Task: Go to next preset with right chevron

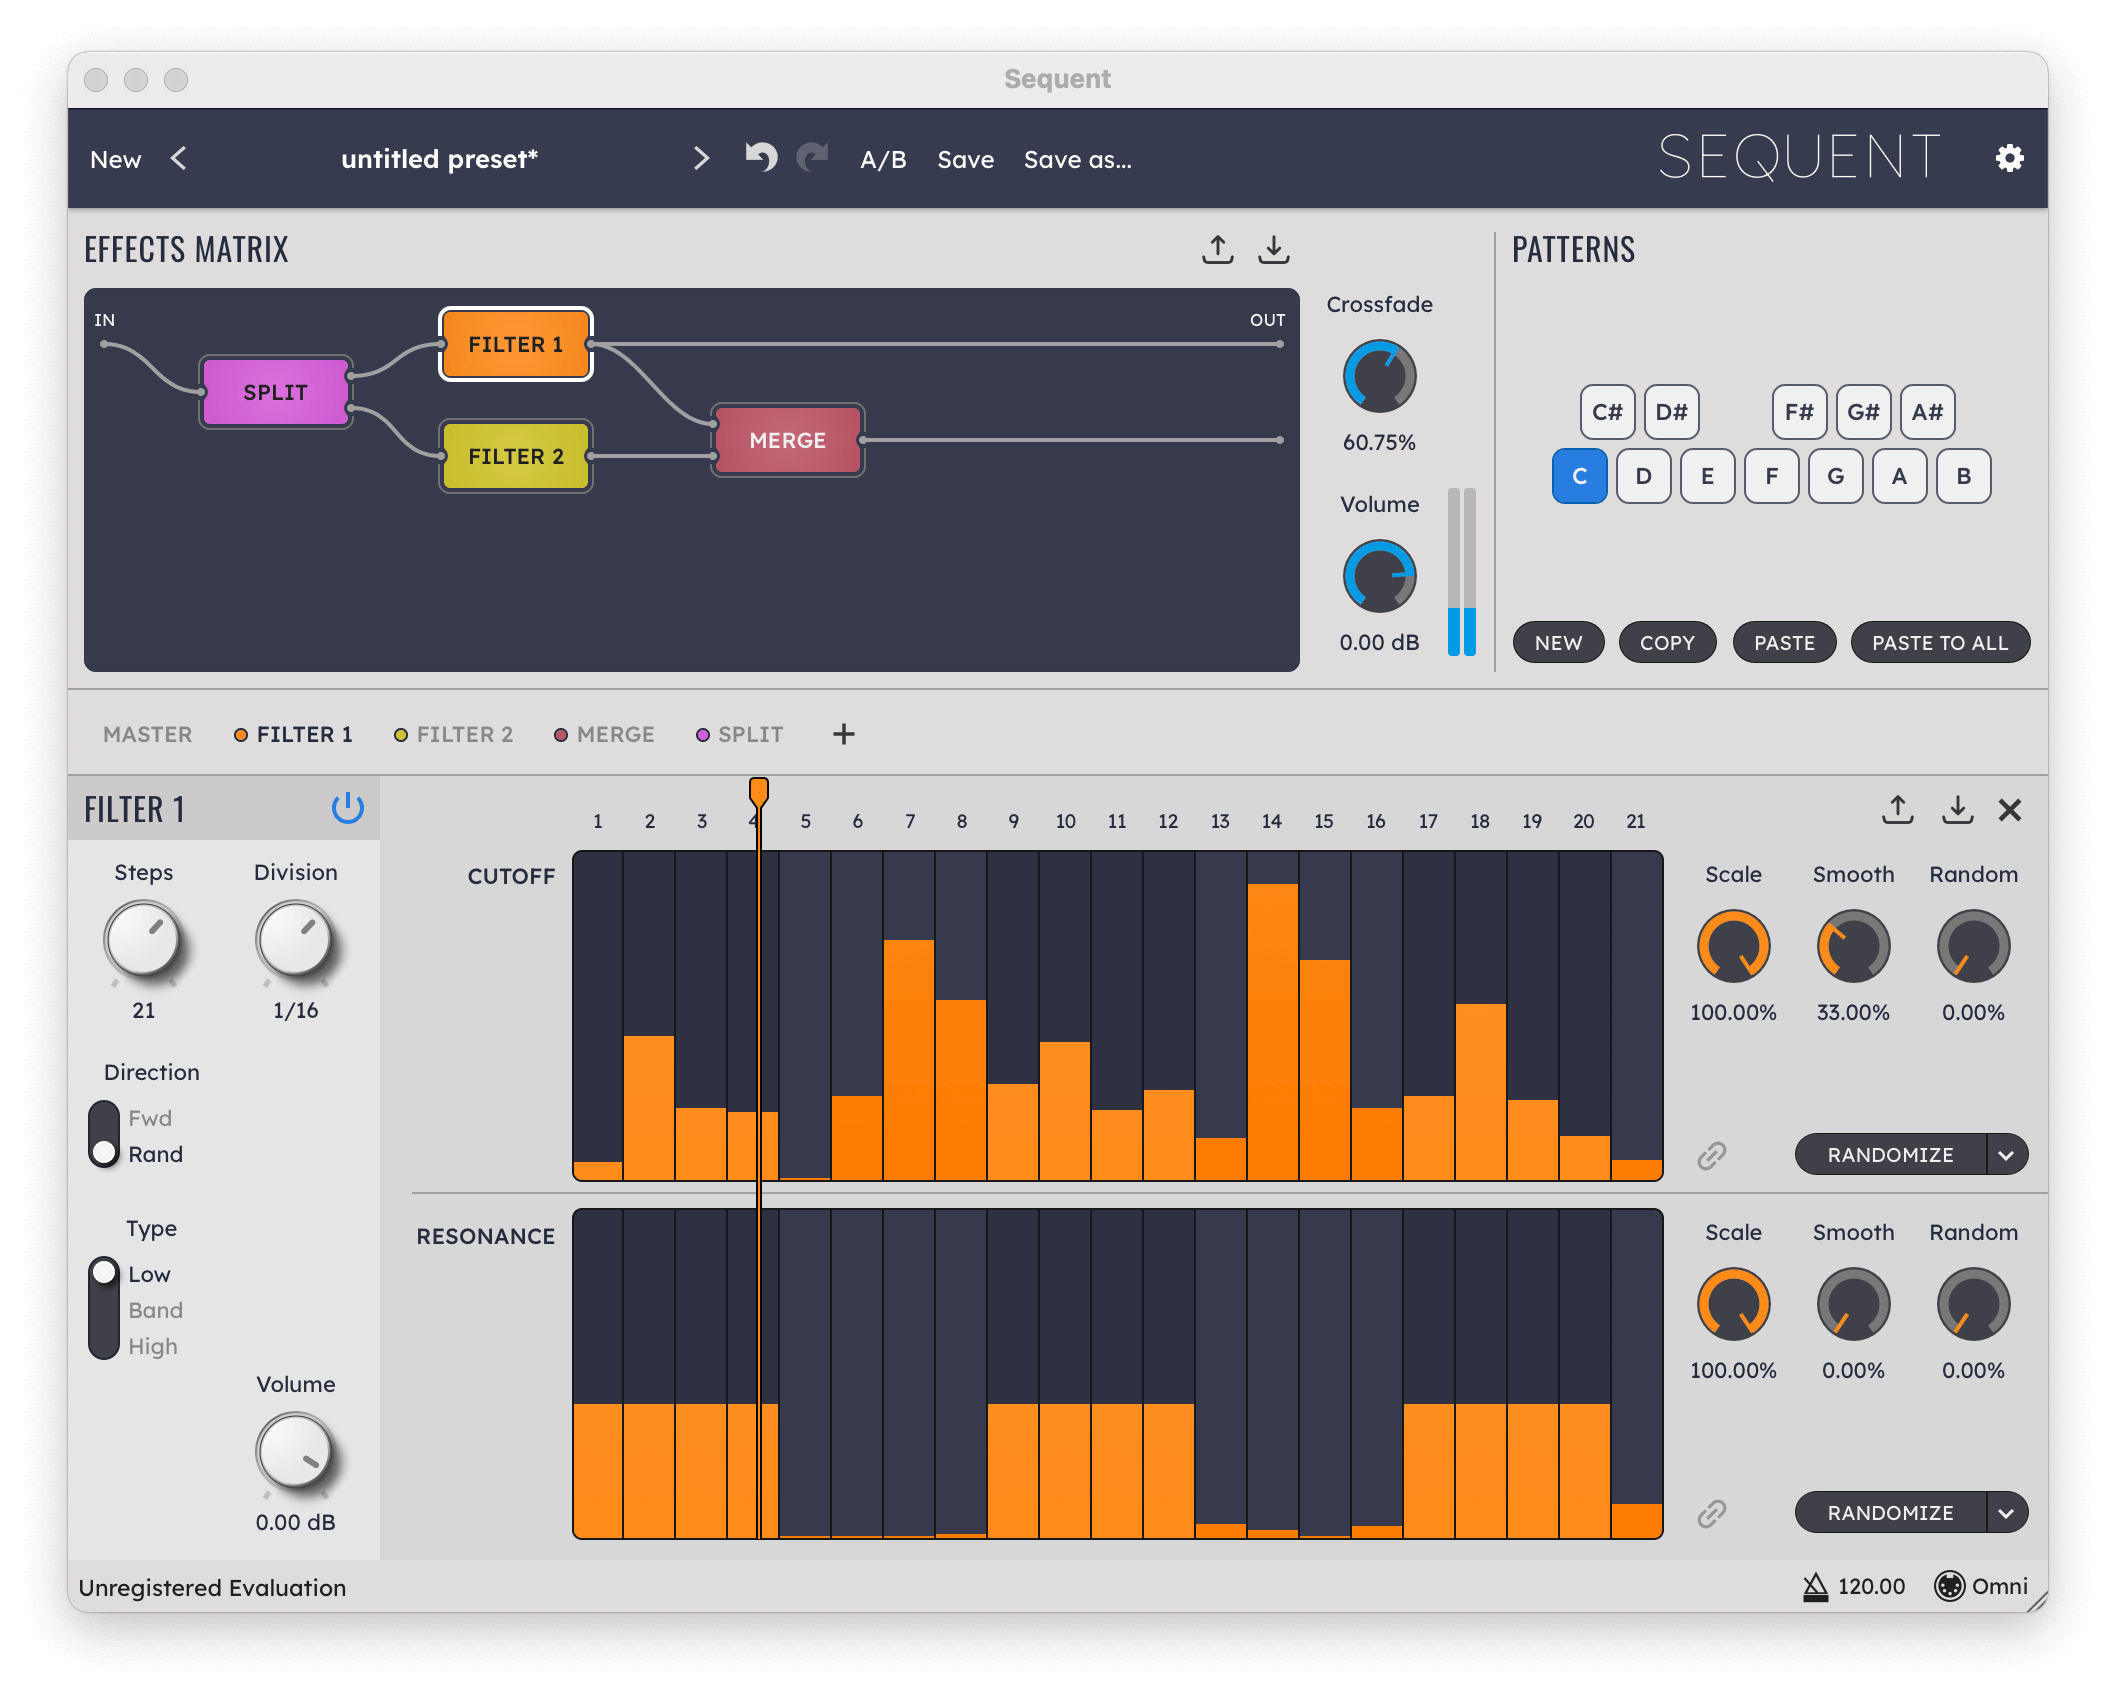Action: [701, 158]
